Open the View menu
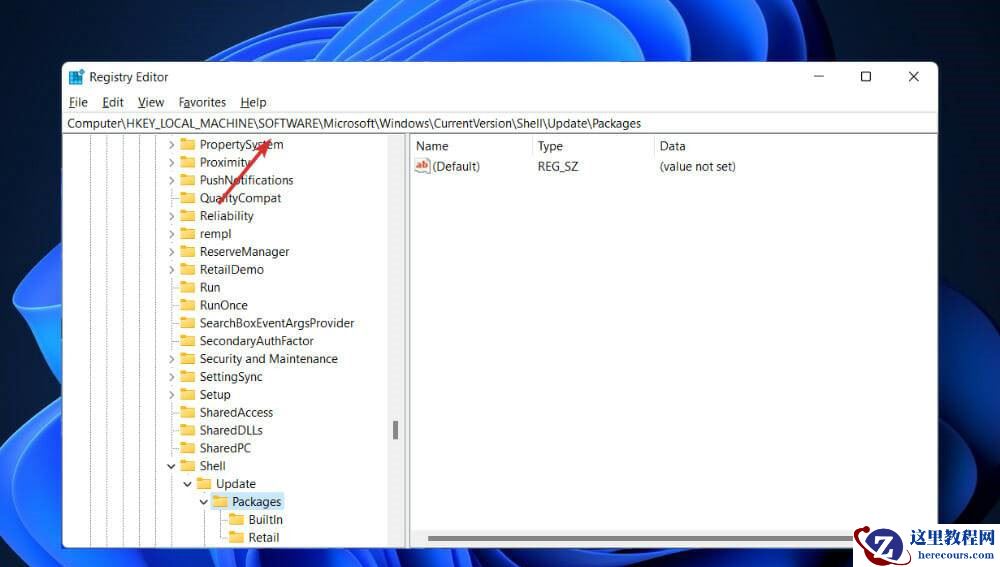Image resolution: width=1000 pixels, height=567 pixels. tap(151, 102)
